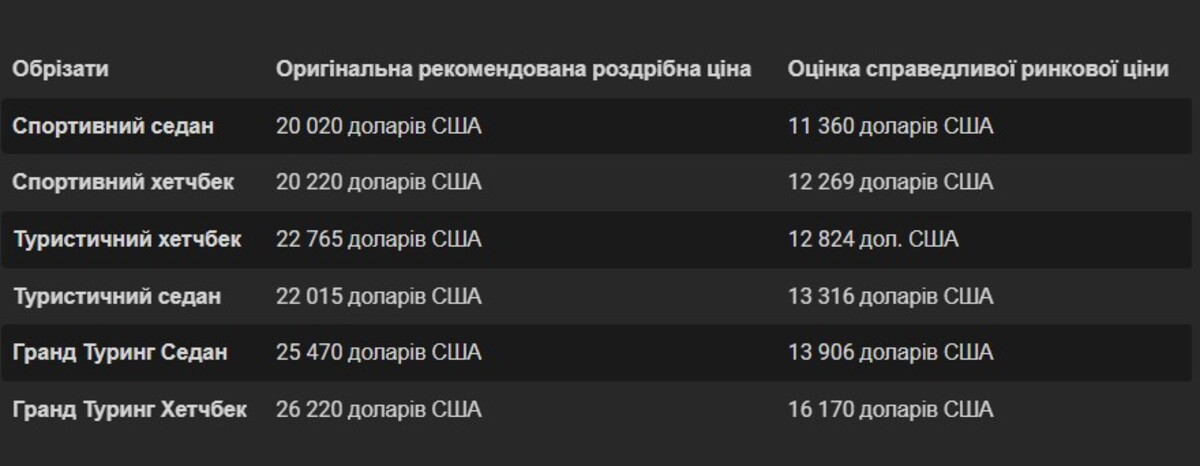Click the 20 020 доларів США price
This screenshot has width=1200, height=466.
coord(378,126)
